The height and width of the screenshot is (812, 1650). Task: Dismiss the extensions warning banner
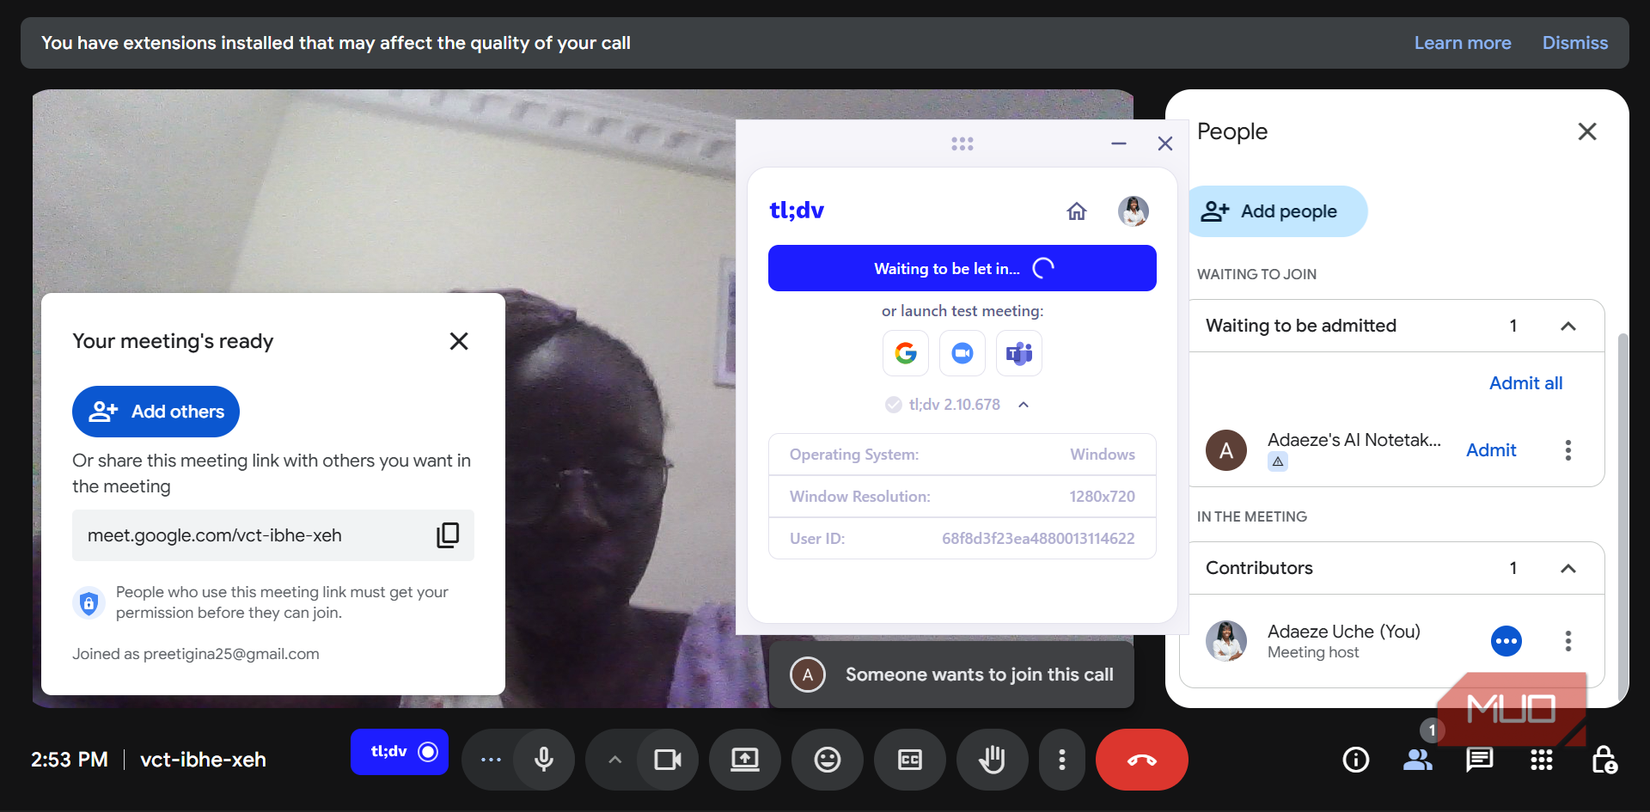(1575, 43)
